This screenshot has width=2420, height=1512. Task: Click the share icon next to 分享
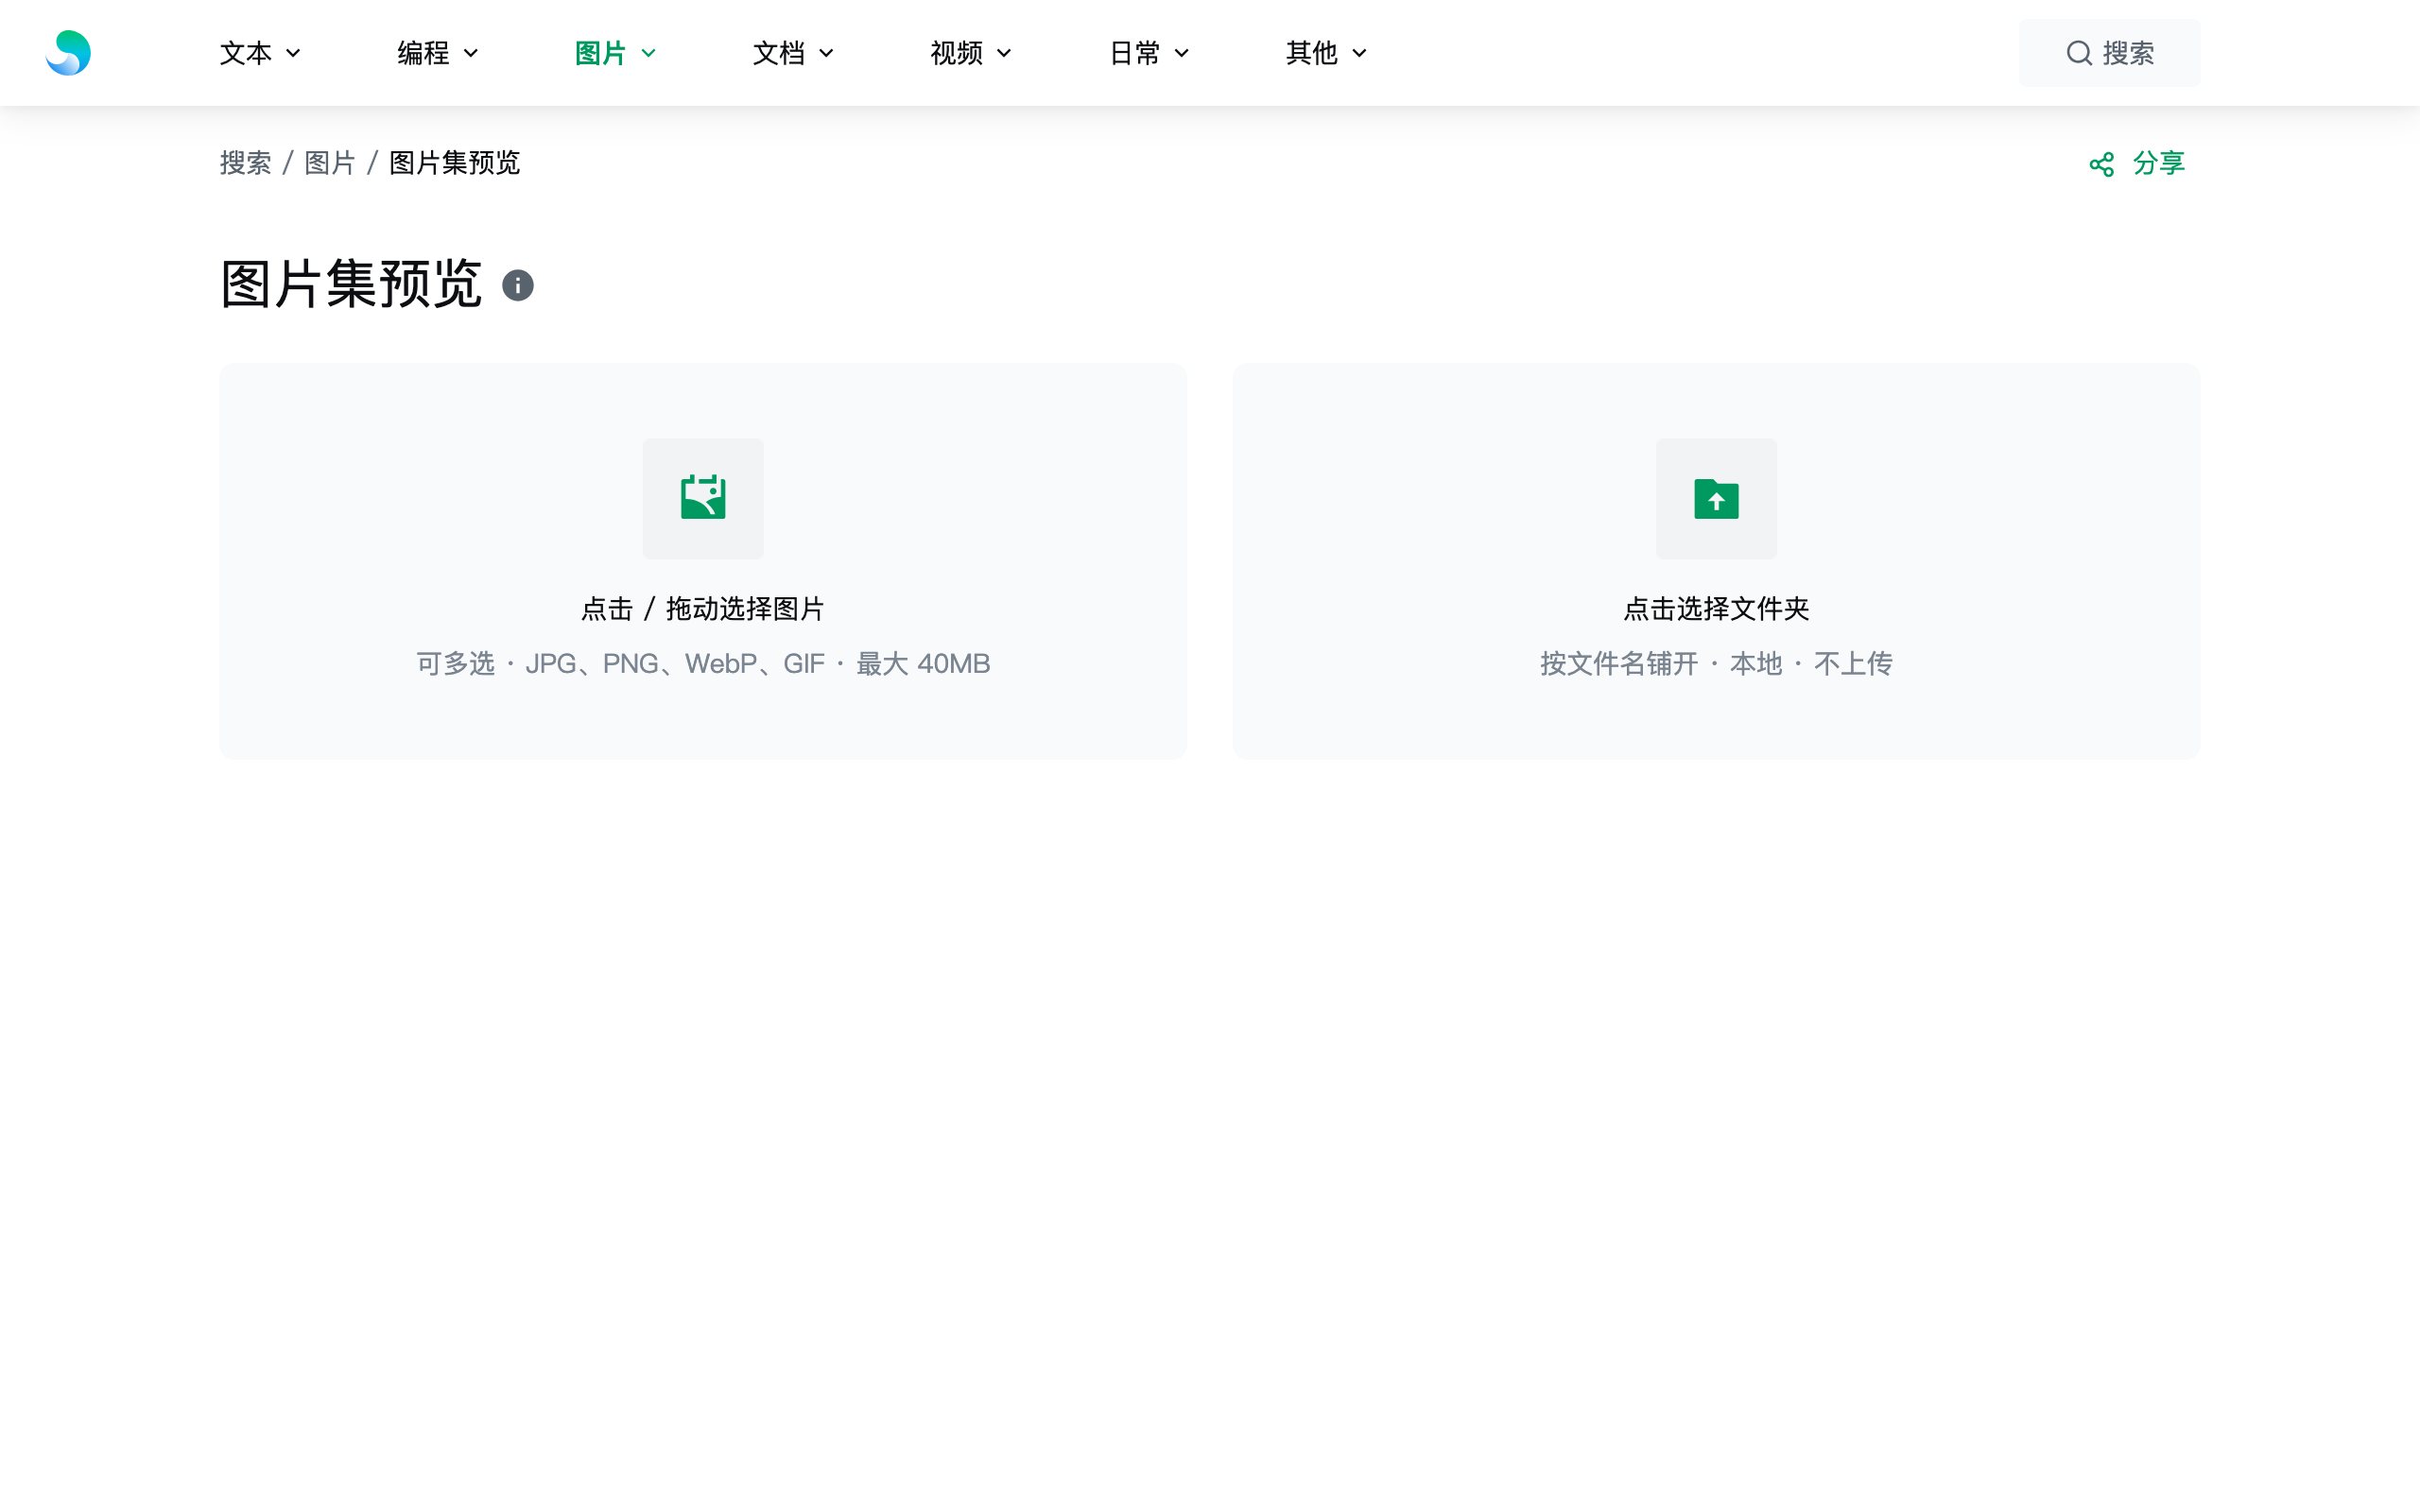(x=2101, y=164)
